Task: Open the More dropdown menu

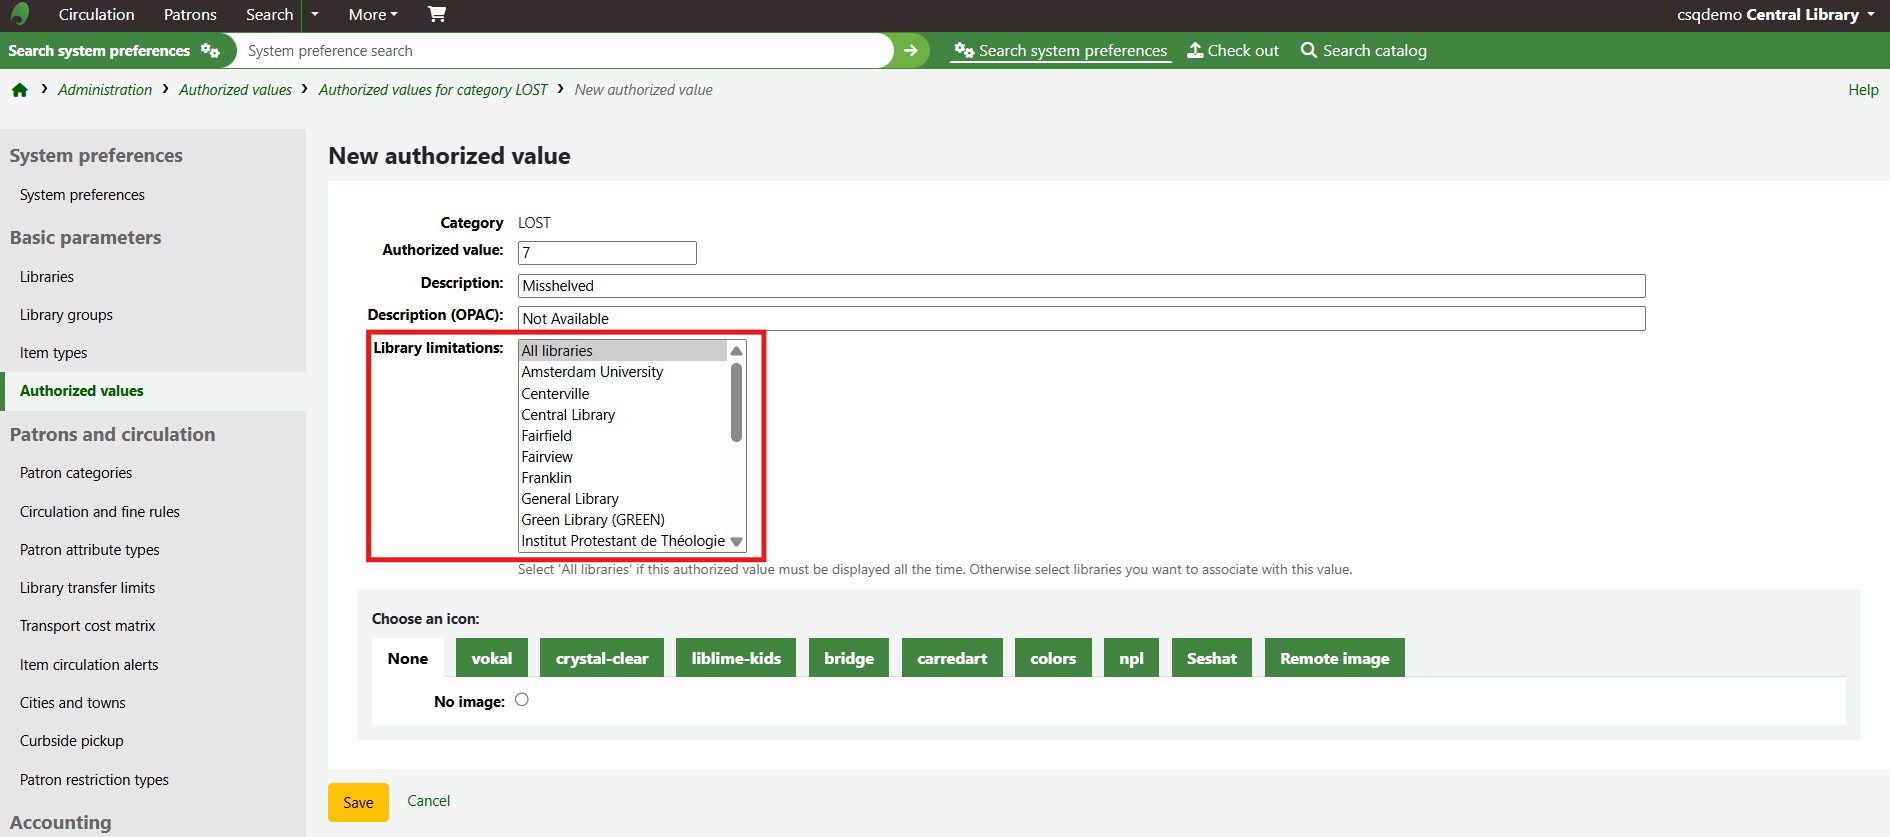Action: click(x=373, y=14)
